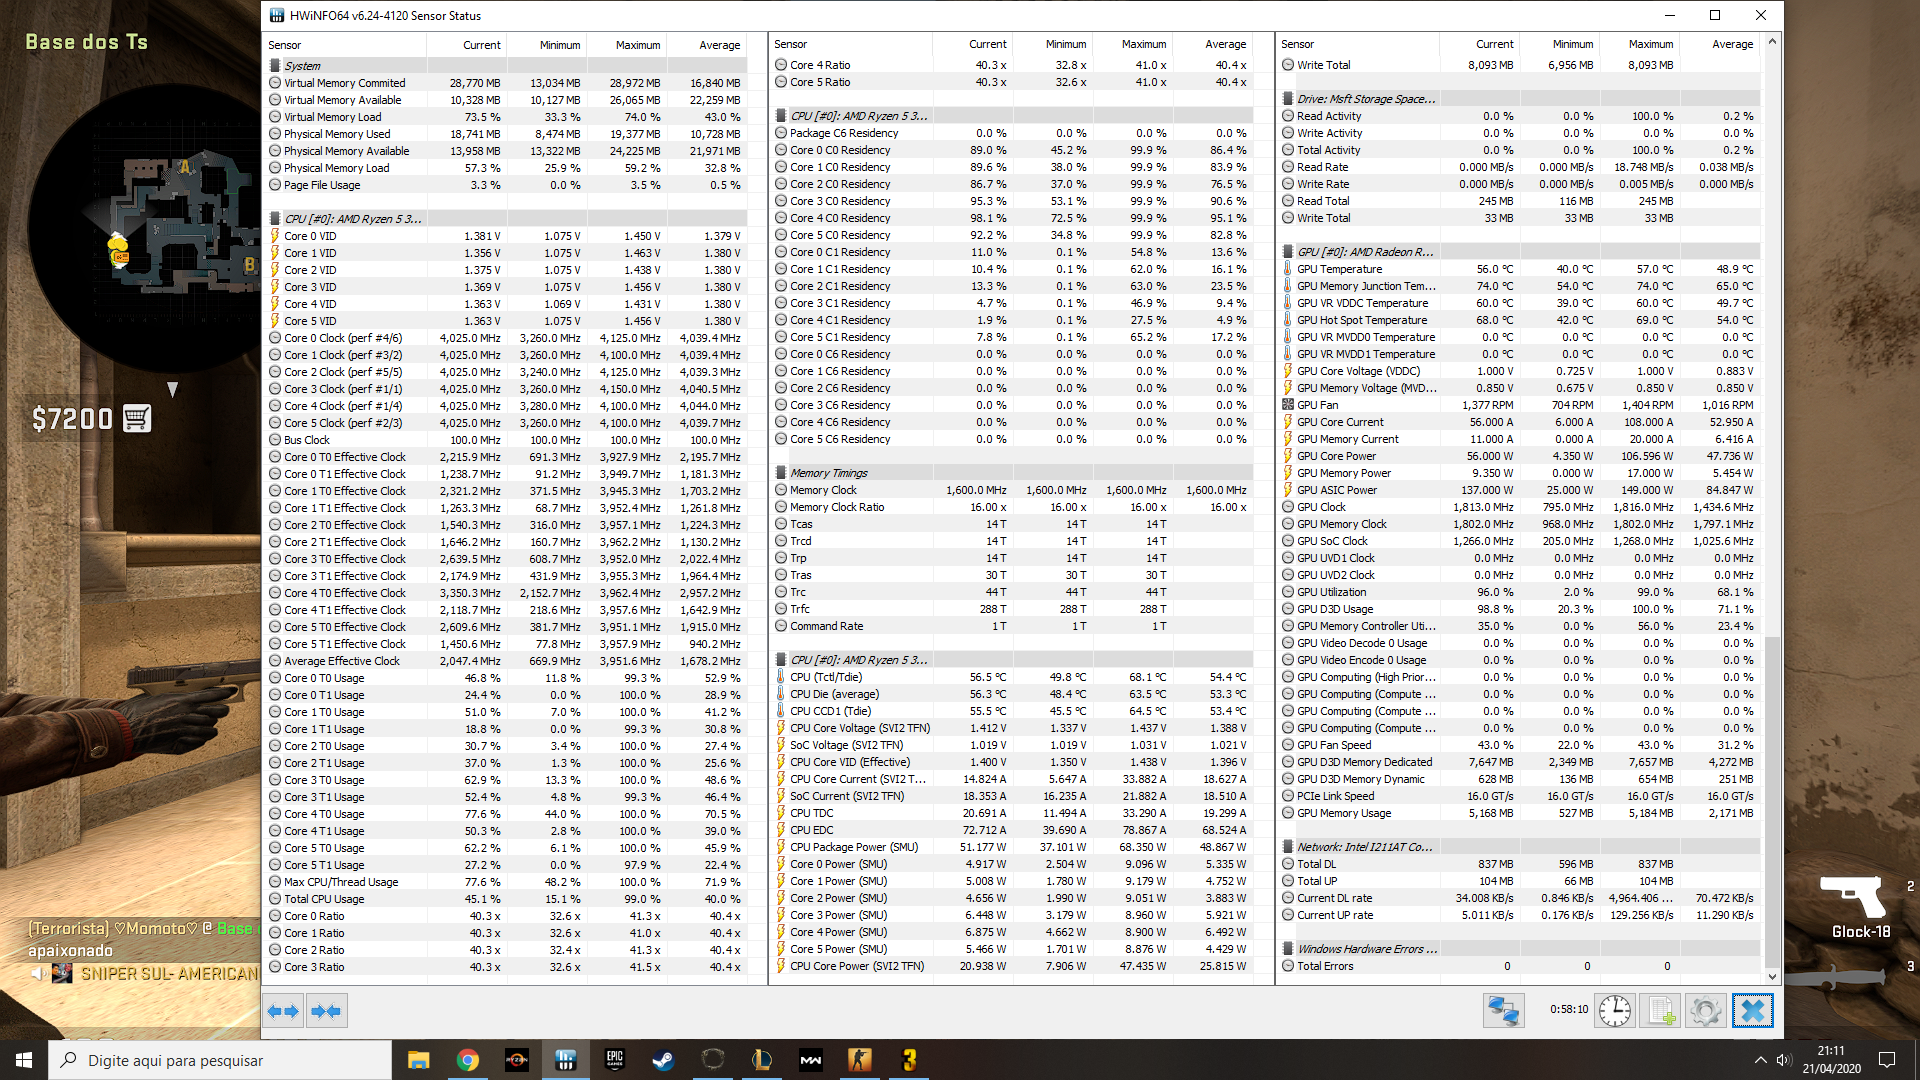This screenshot has width=1920, height=1080.
Task: Show hidden system tray icons chevron
Action: click(x=1760, y=1060)
